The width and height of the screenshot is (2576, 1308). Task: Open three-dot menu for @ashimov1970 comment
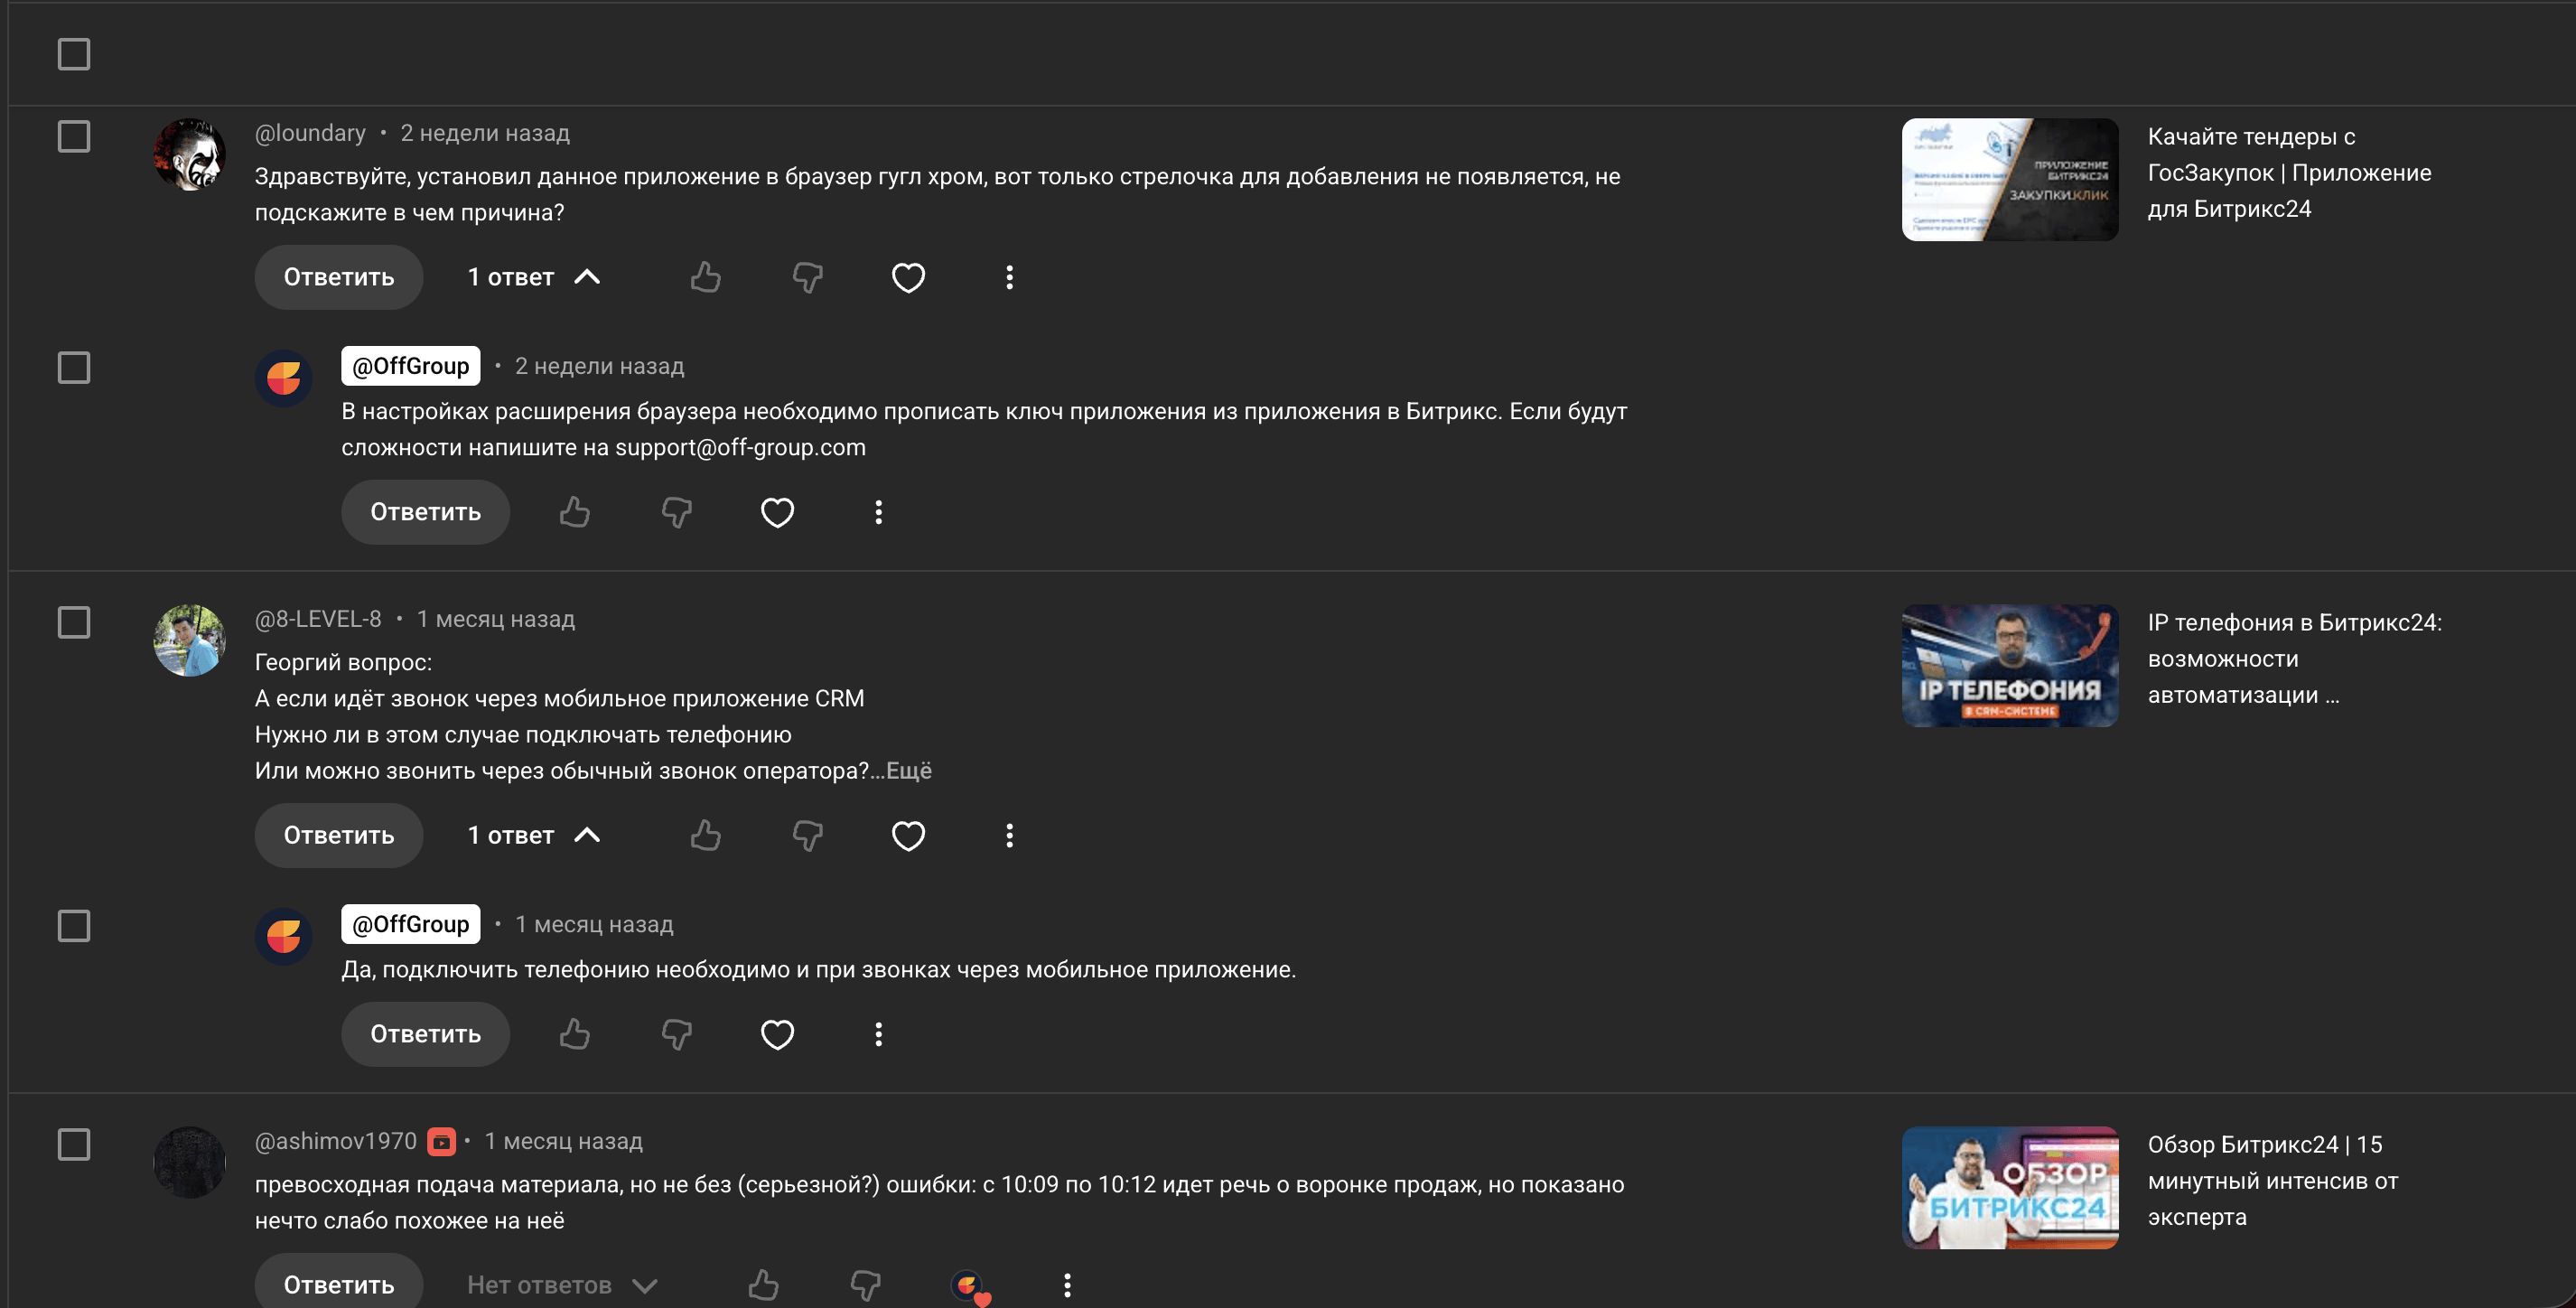[1067, 1285]
